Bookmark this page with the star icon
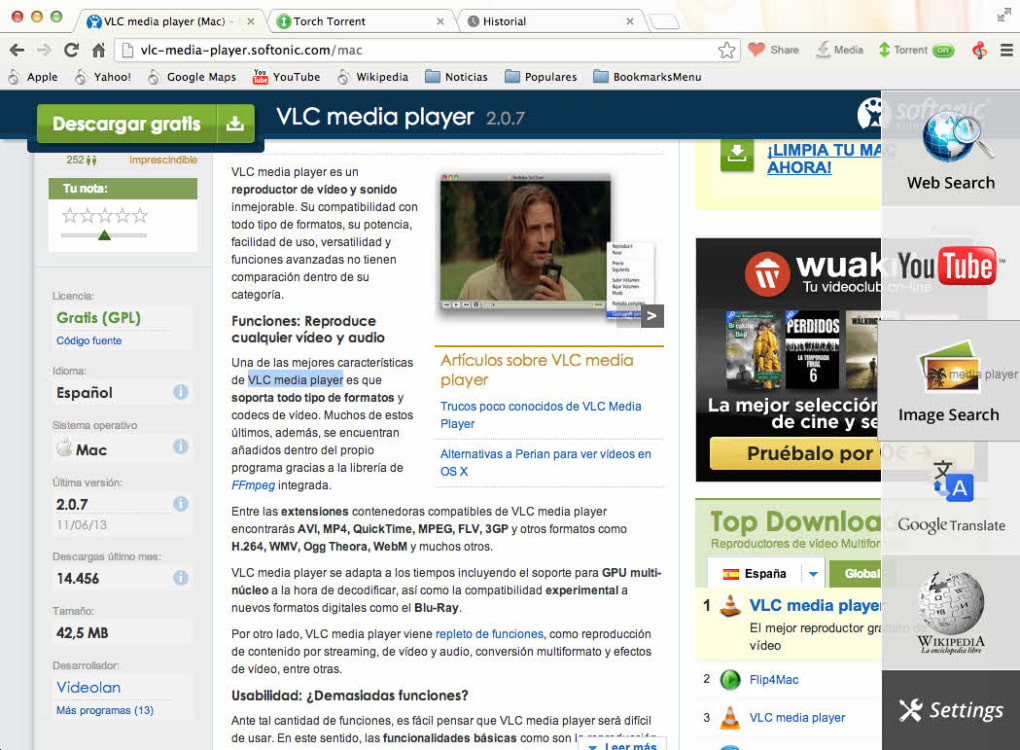 point(727,50)
